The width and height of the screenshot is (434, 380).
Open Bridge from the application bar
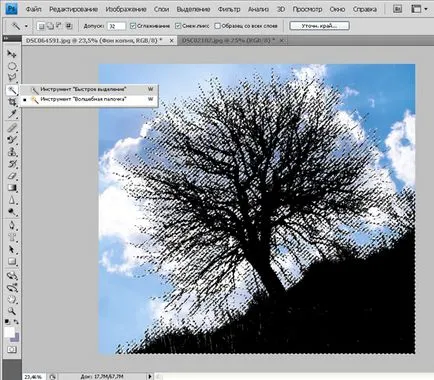coord(397,9)
